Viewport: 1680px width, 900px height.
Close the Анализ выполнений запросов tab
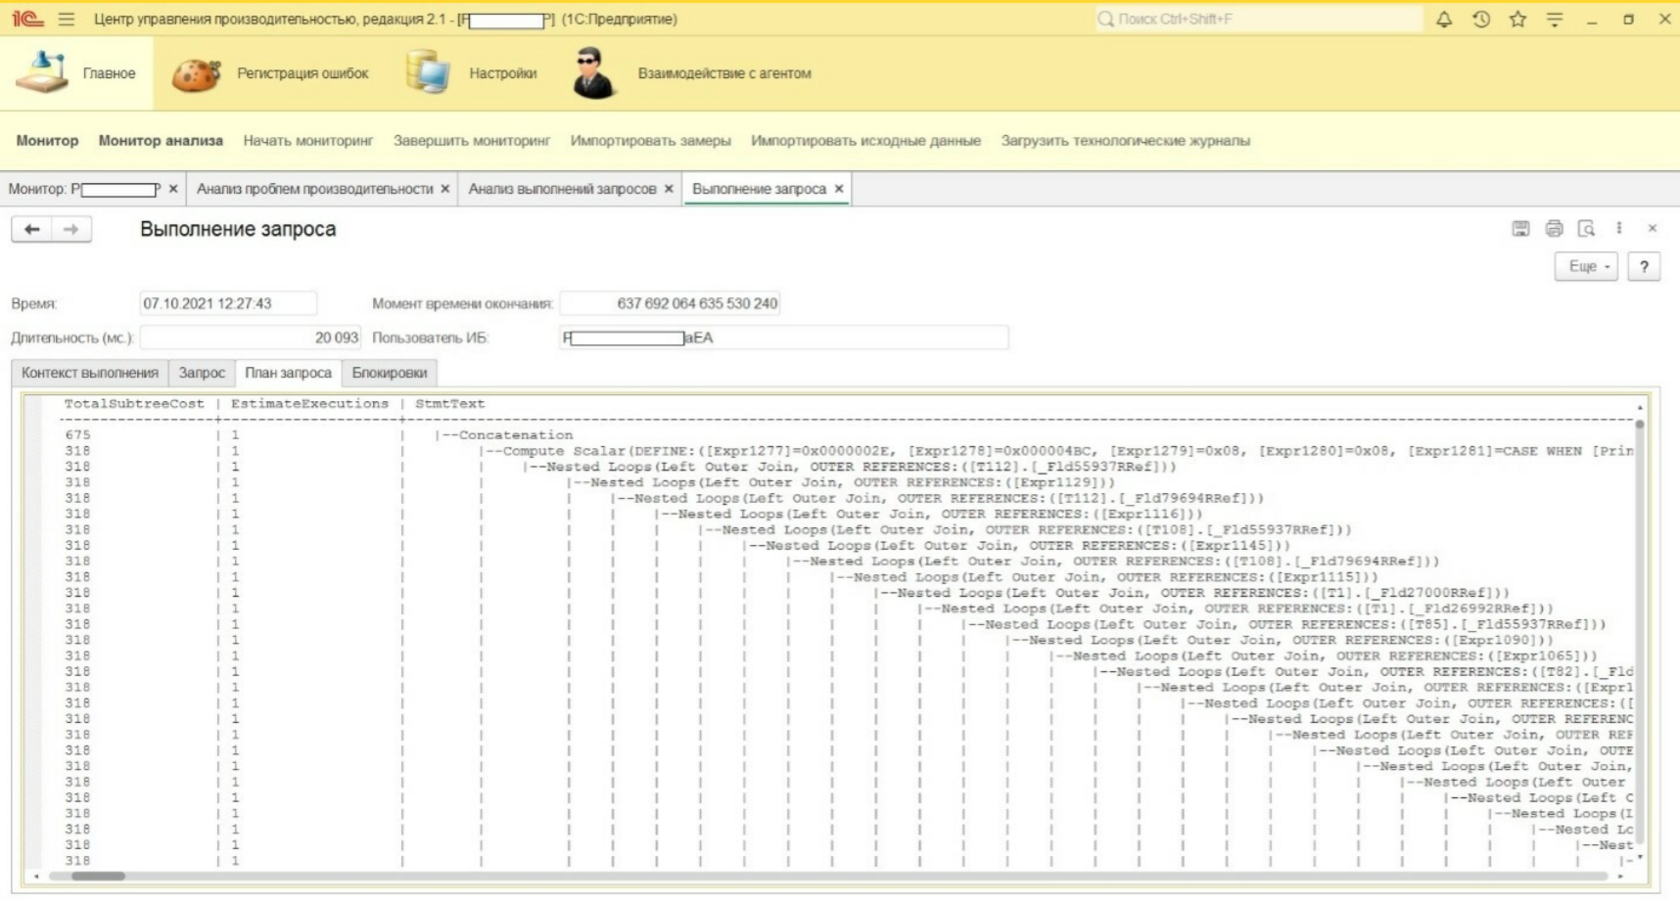pos(669,189)
